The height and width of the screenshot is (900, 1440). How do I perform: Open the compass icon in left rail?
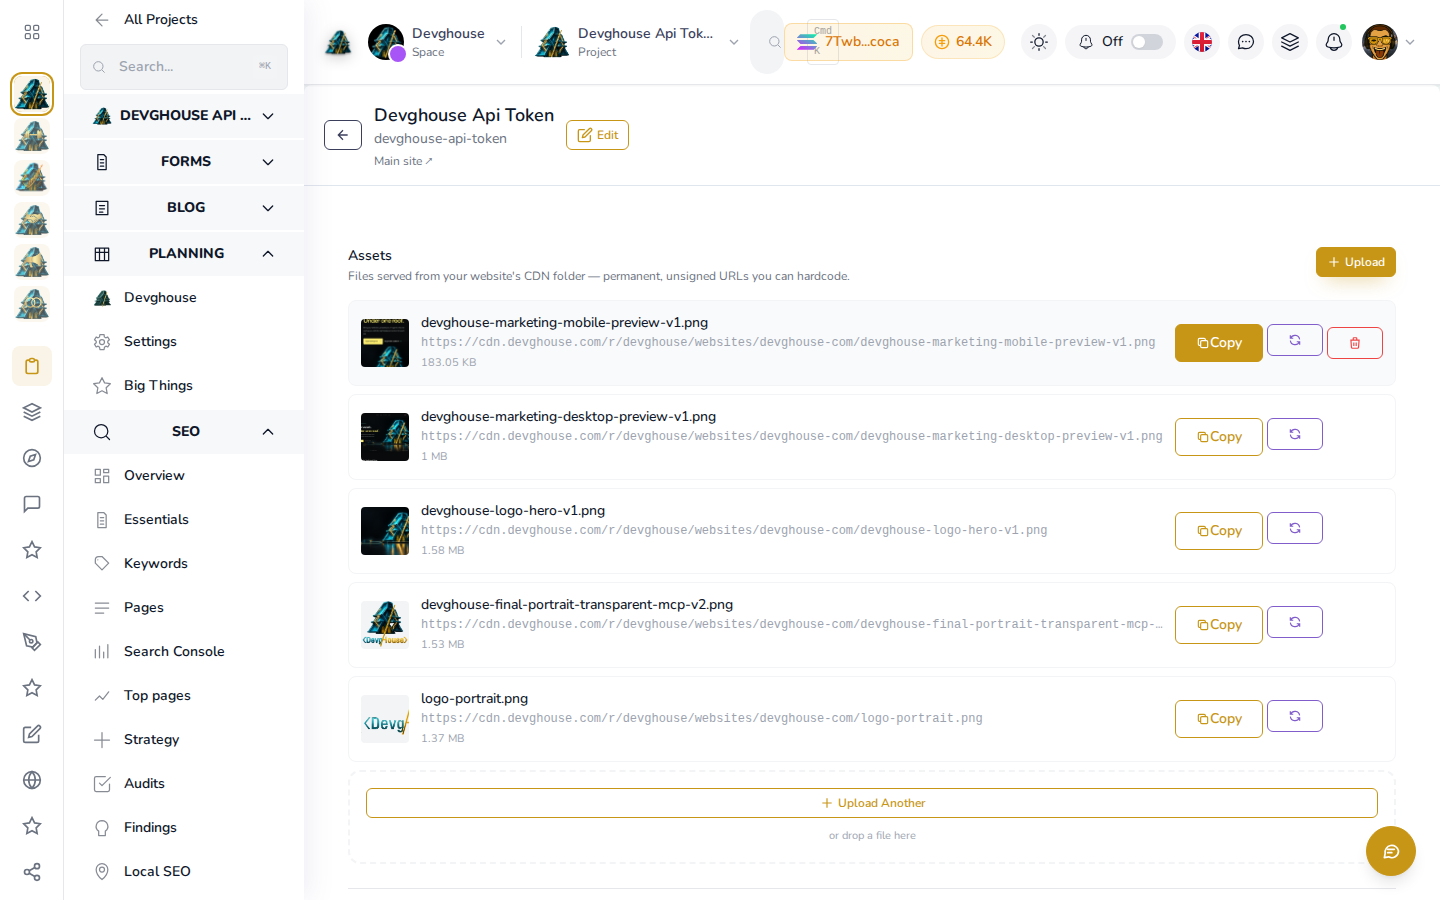32,458
